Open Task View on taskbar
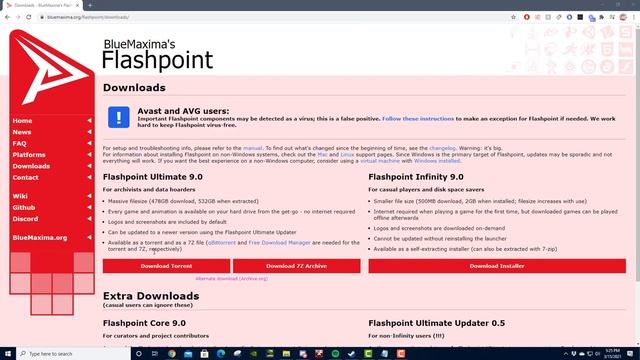The width and height of the screenshot is (640, 360). pyautogui.click(x=155, y=353)
